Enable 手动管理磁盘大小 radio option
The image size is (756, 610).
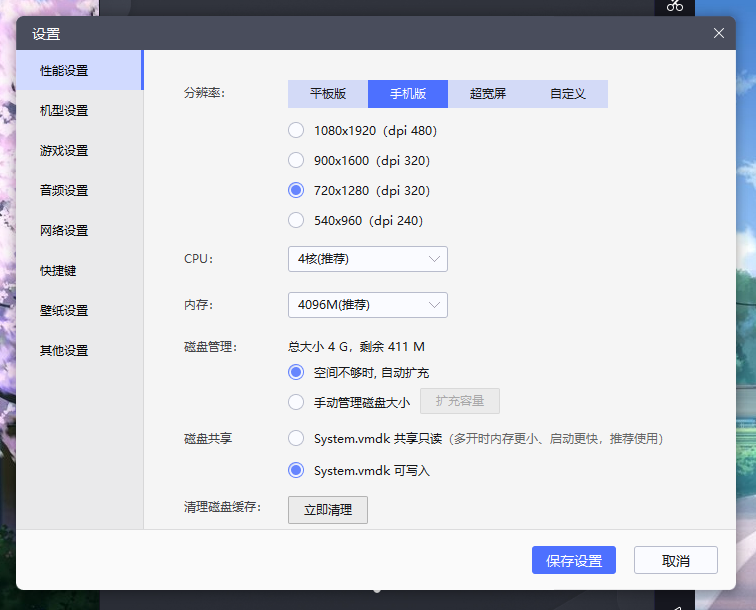pos(296,402)
